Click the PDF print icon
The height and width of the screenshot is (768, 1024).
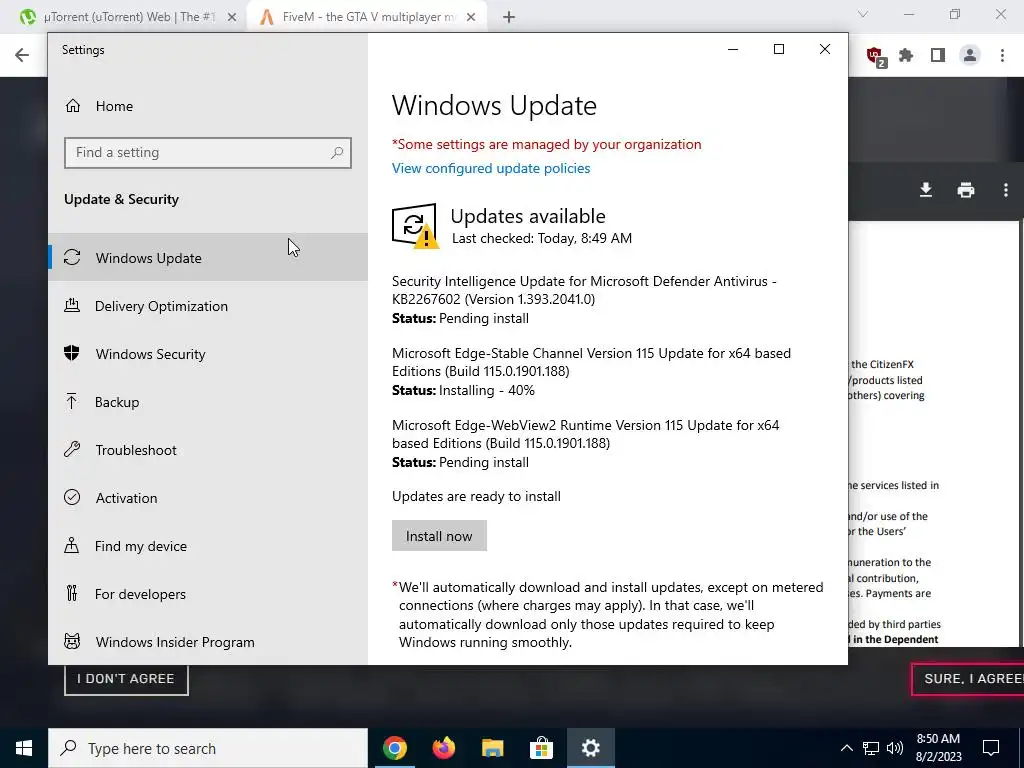[965, 190]
